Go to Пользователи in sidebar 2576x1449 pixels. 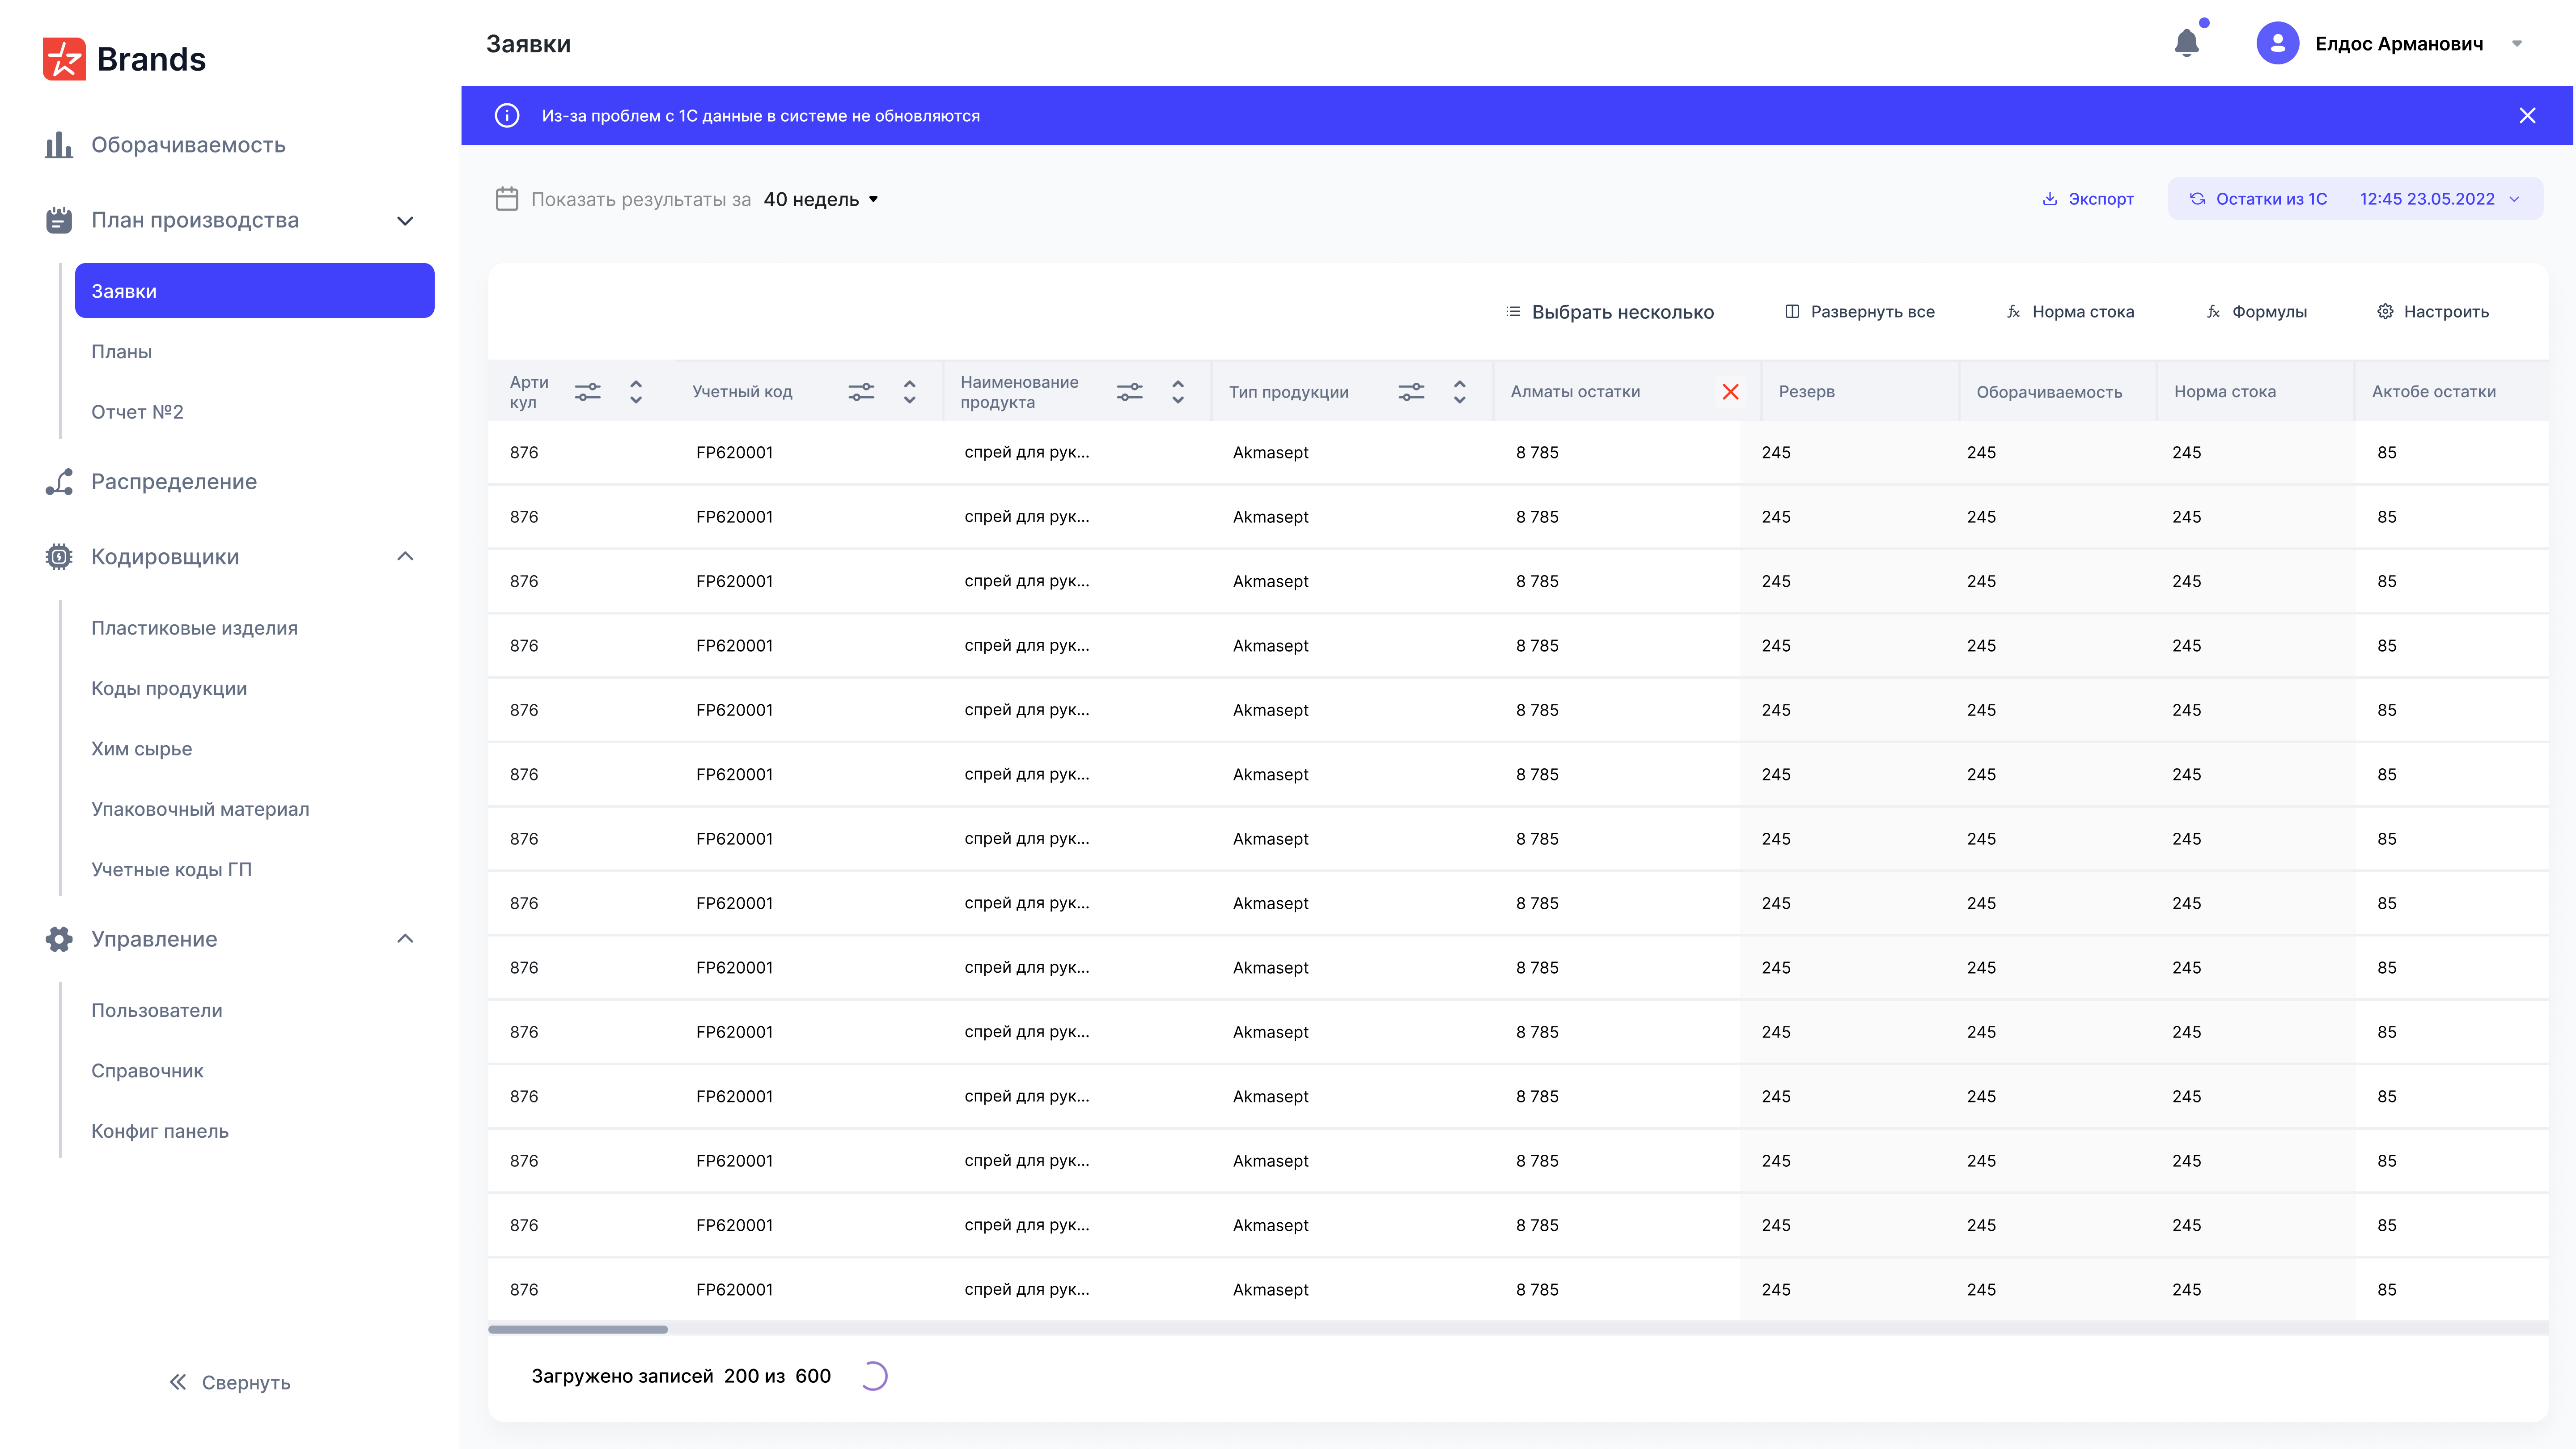[x=157, y=1010]
